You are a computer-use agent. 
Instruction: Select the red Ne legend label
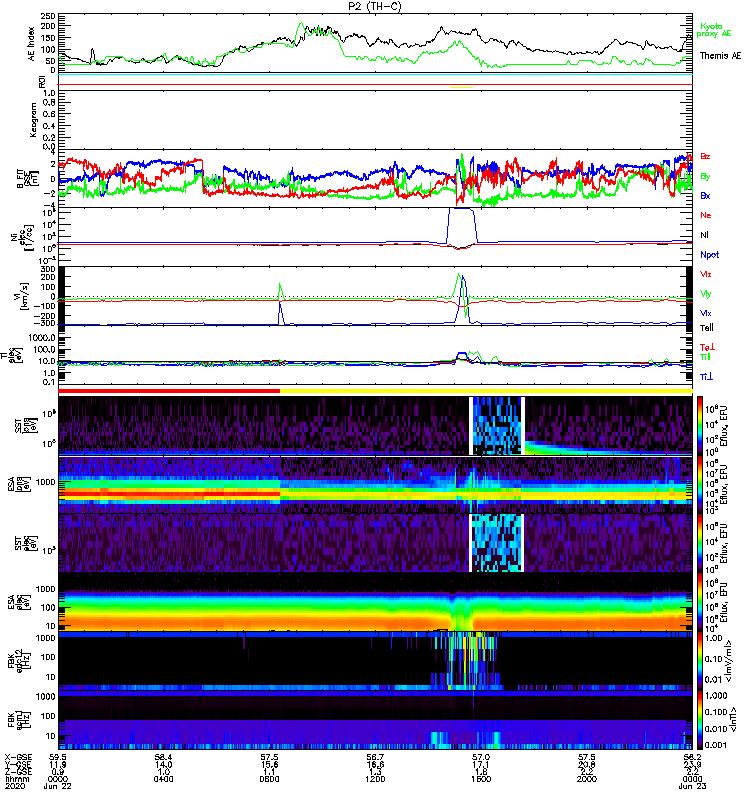coord(706,215)
